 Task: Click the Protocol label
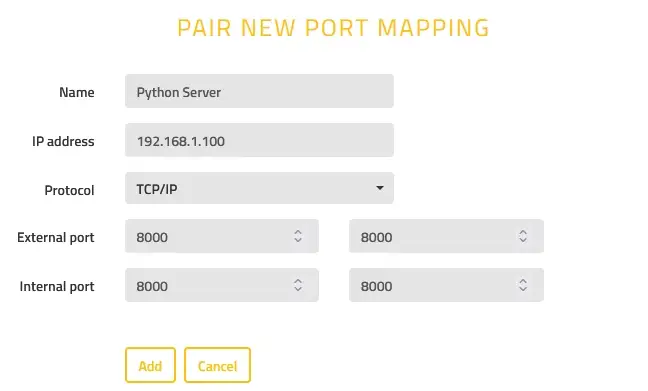[69, 190]
